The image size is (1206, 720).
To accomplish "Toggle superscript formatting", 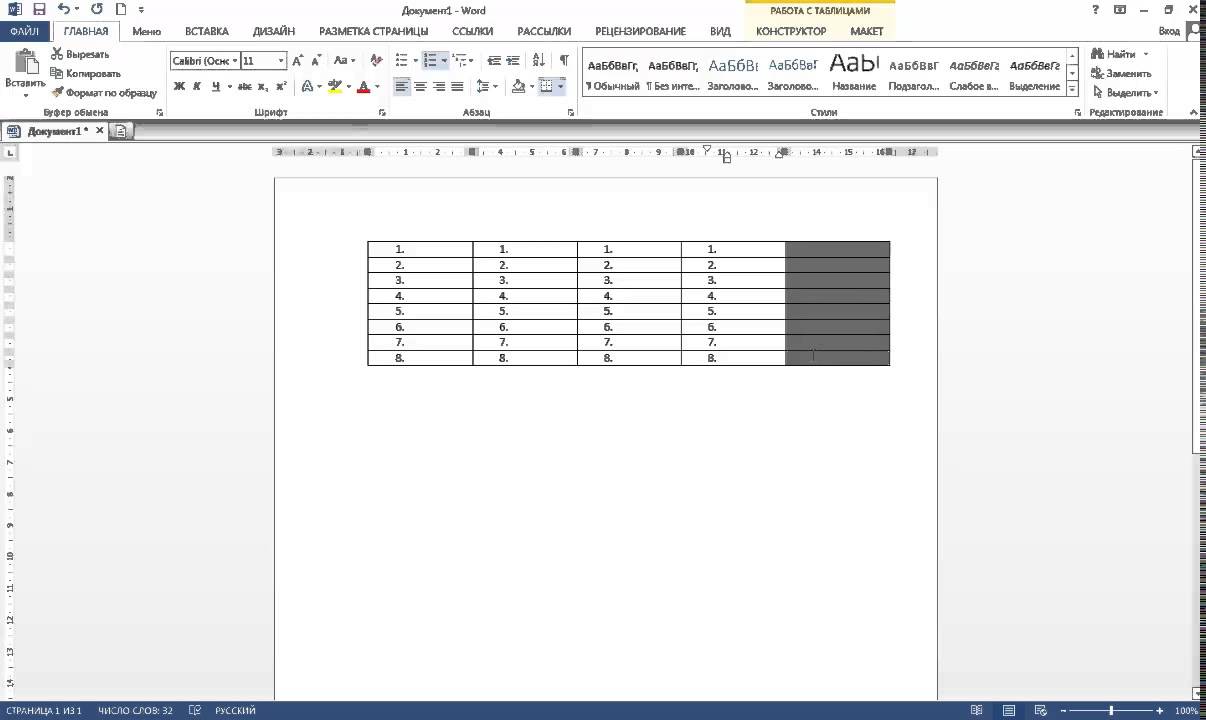I will click(x=281, y=87).
